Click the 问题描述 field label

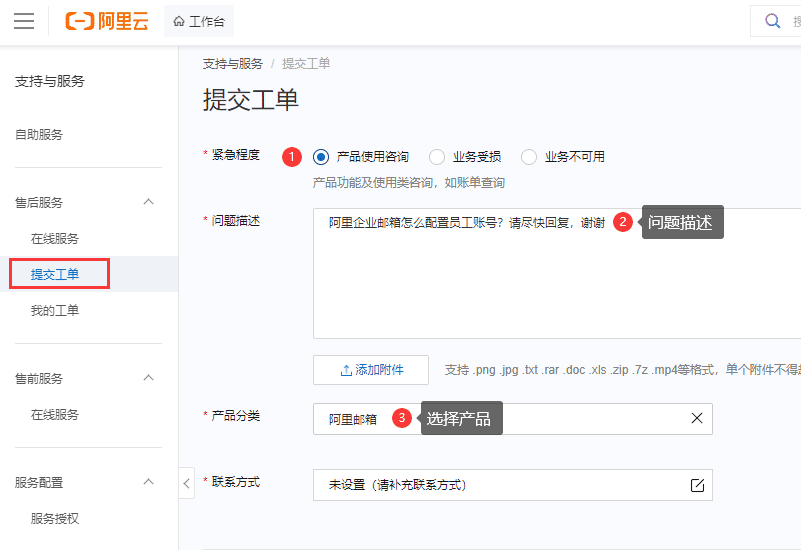(x=235, y=221)
